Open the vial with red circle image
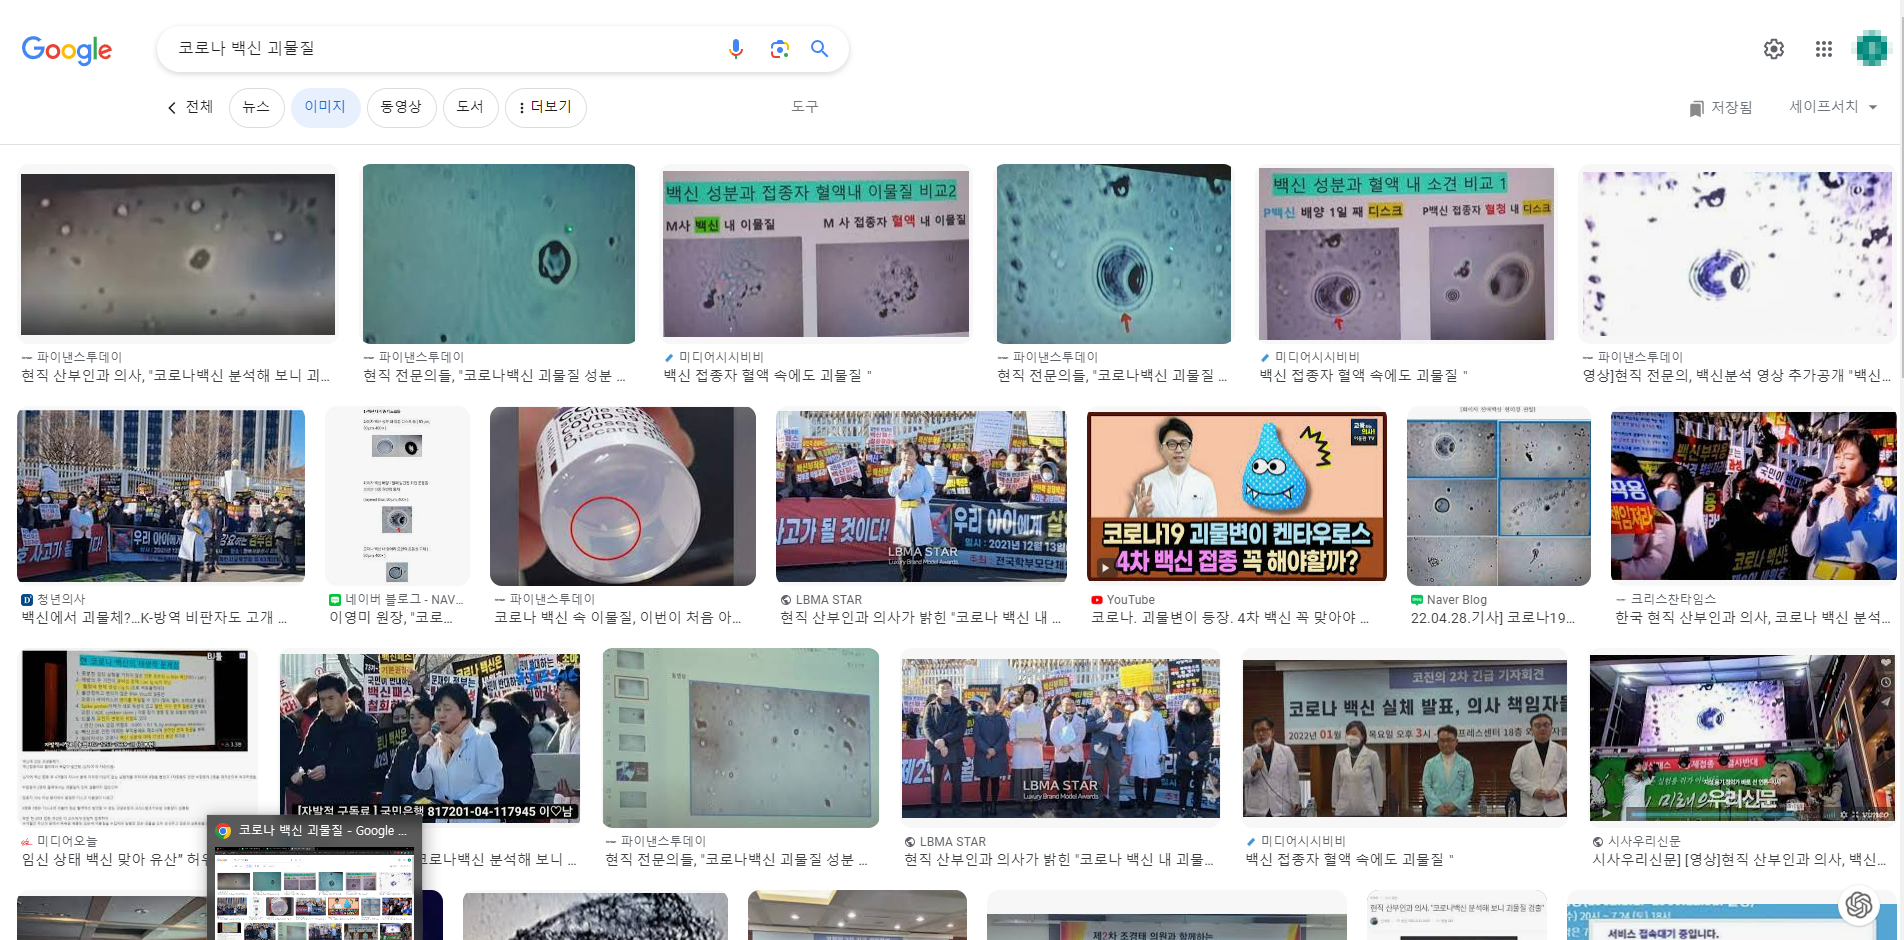This screenshot has width=1904, height=940. click(x=623, y=496)
